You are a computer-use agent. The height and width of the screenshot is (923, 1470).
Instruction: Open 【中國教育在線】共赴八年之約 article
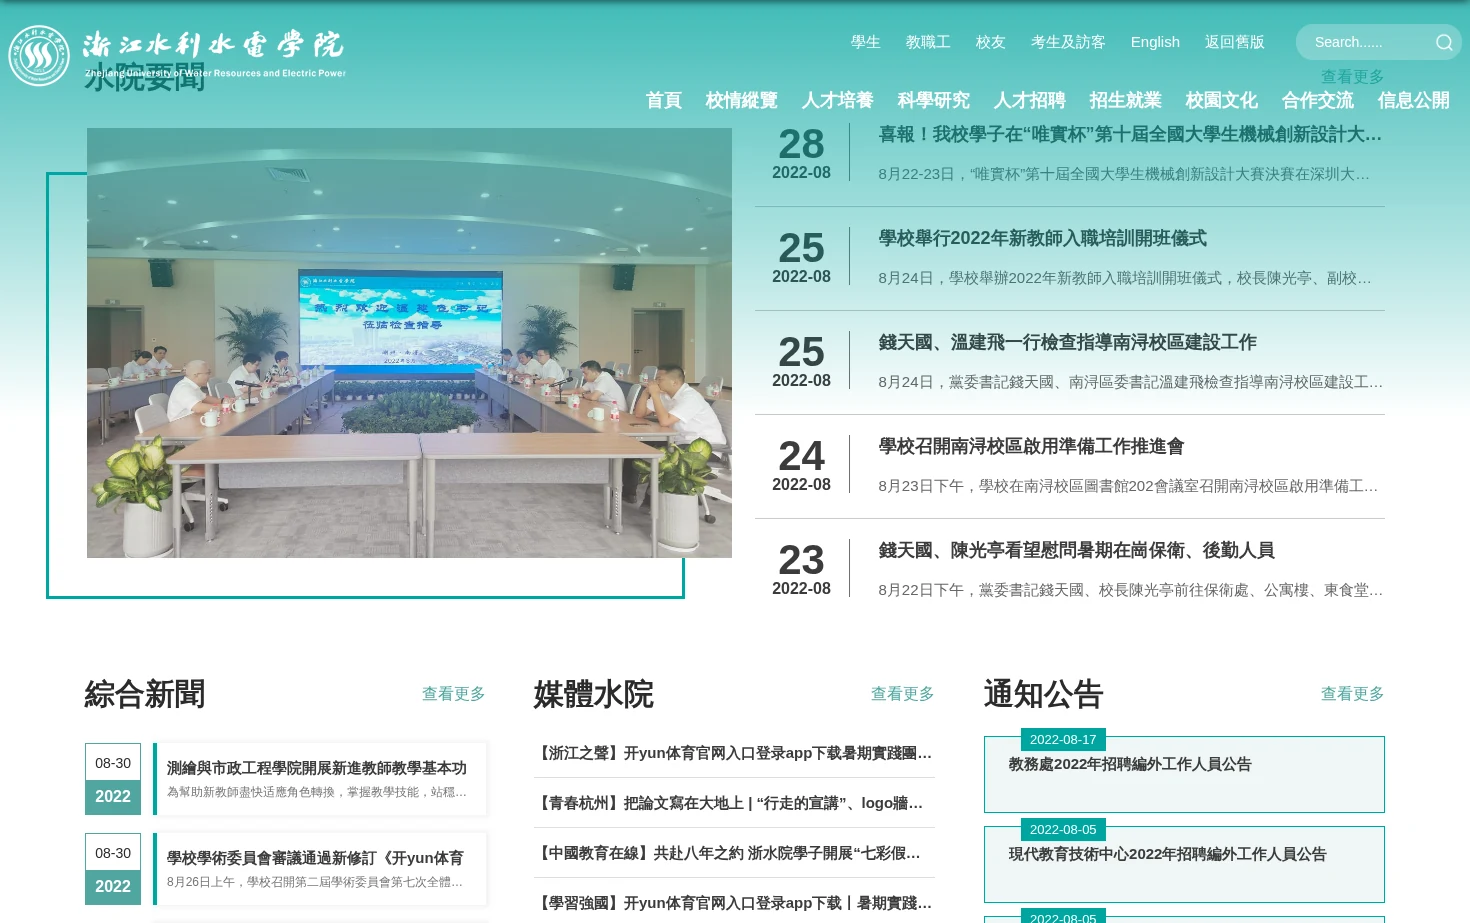728,853
